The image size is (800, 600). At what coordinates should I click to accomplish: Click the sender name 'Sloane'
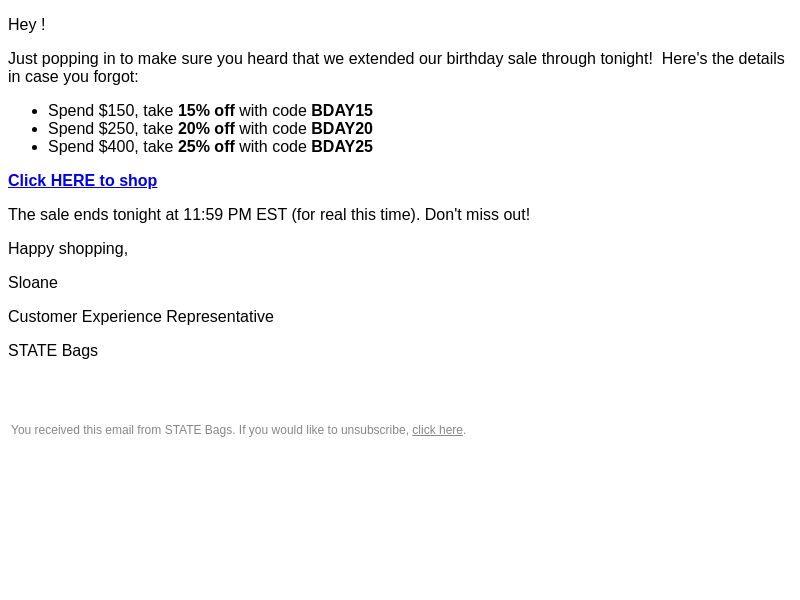33,283
